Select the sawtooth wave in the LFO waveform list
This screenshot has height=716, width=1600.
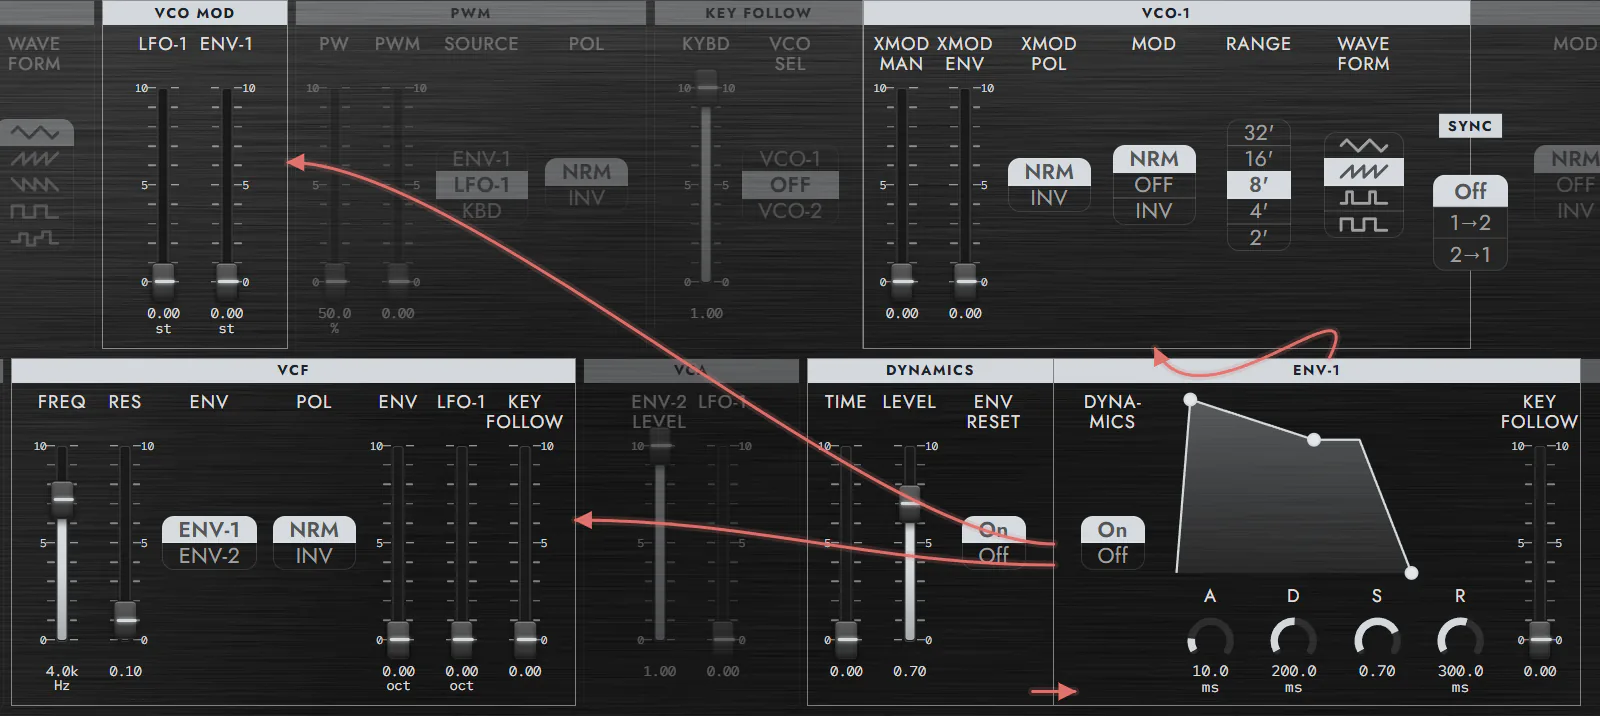36,159
